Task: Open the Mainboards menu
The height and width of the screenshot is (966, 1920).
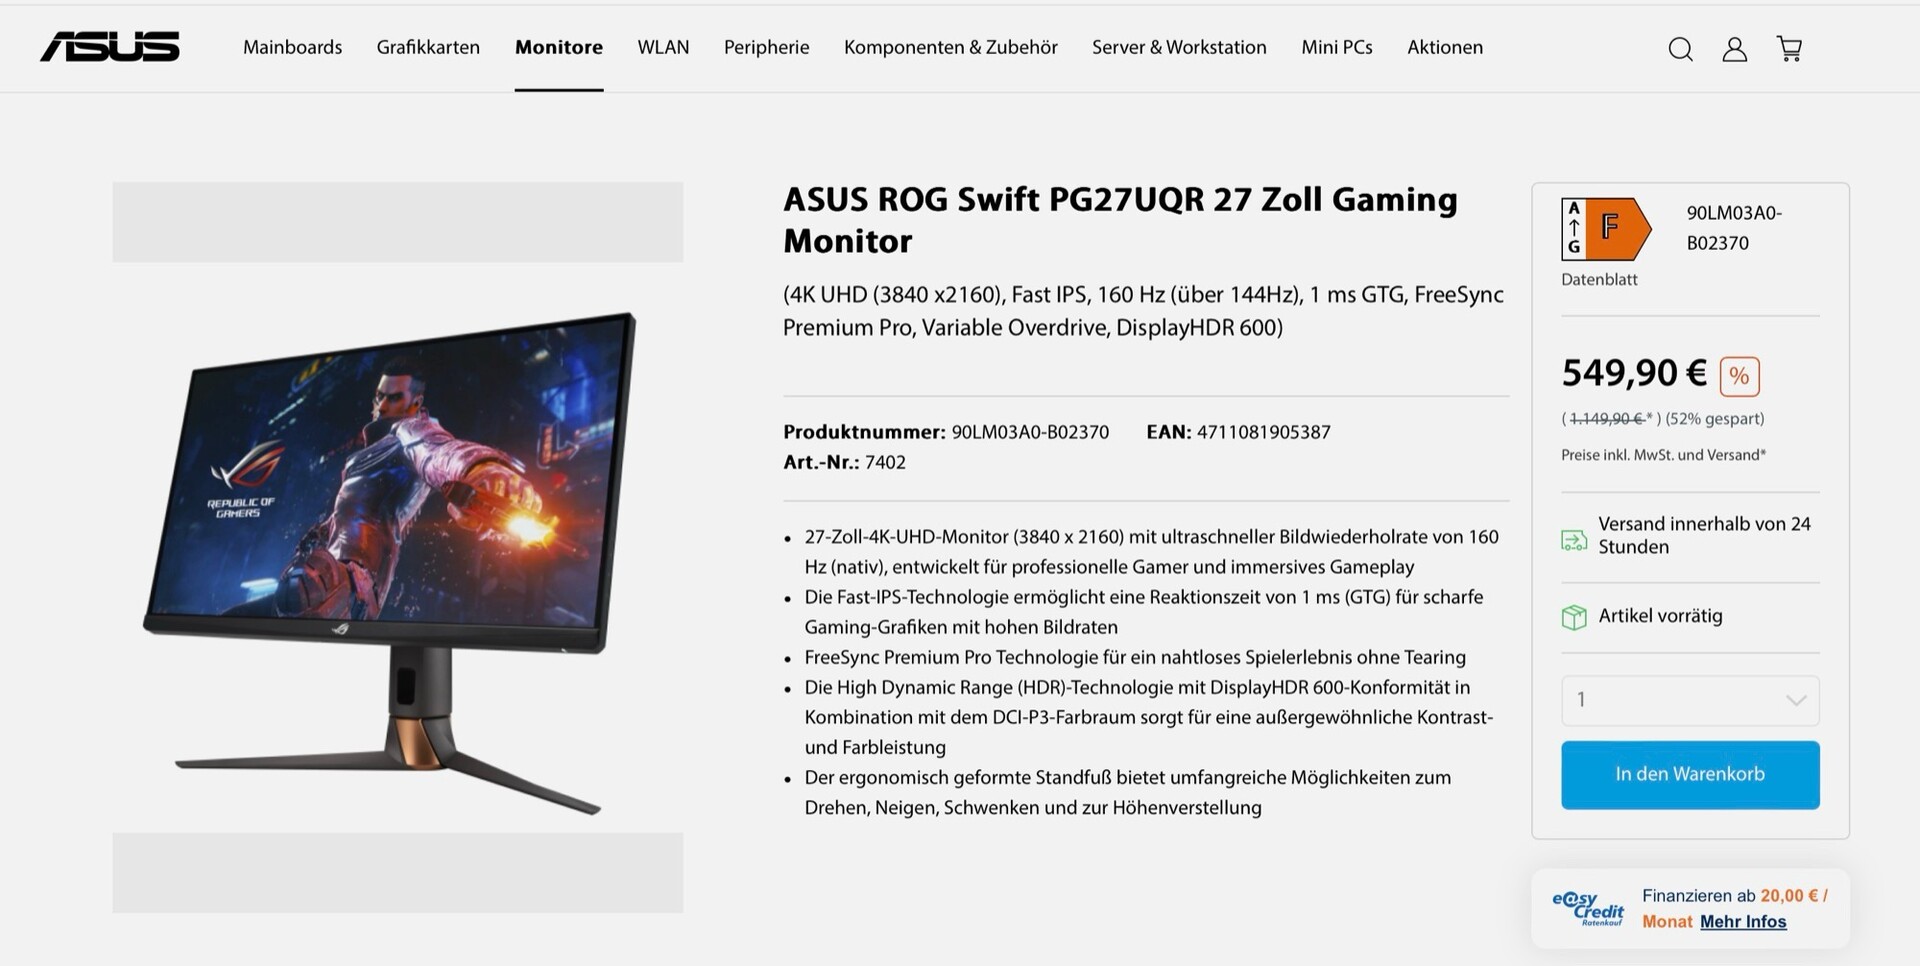Action: point(292,47)
